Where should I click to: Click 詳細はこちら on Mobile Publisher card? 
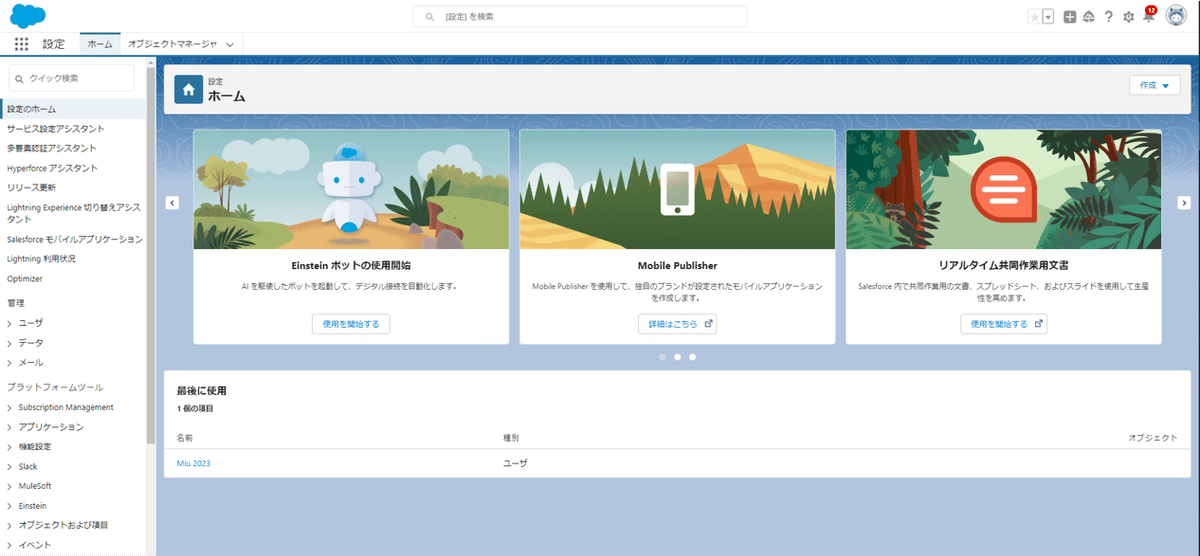click(678, 324)
